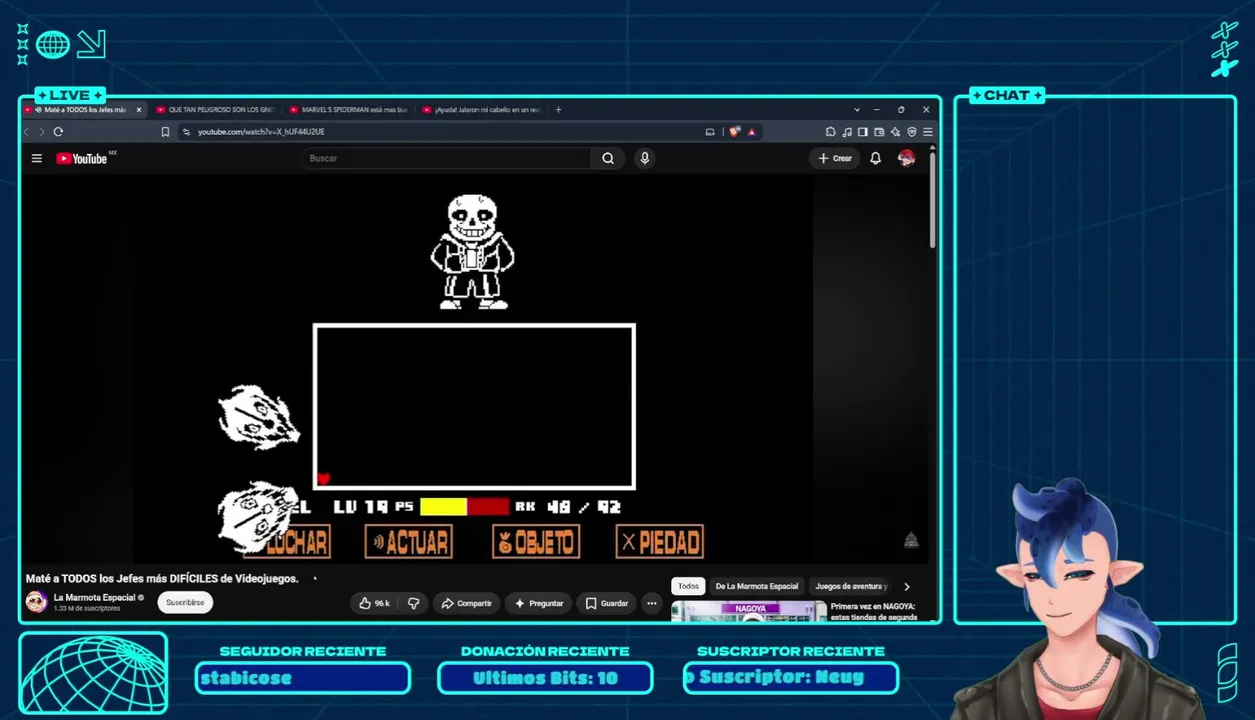
Task: Click the video title Maté a TODOS los Jefes
Action: [162, 578]
